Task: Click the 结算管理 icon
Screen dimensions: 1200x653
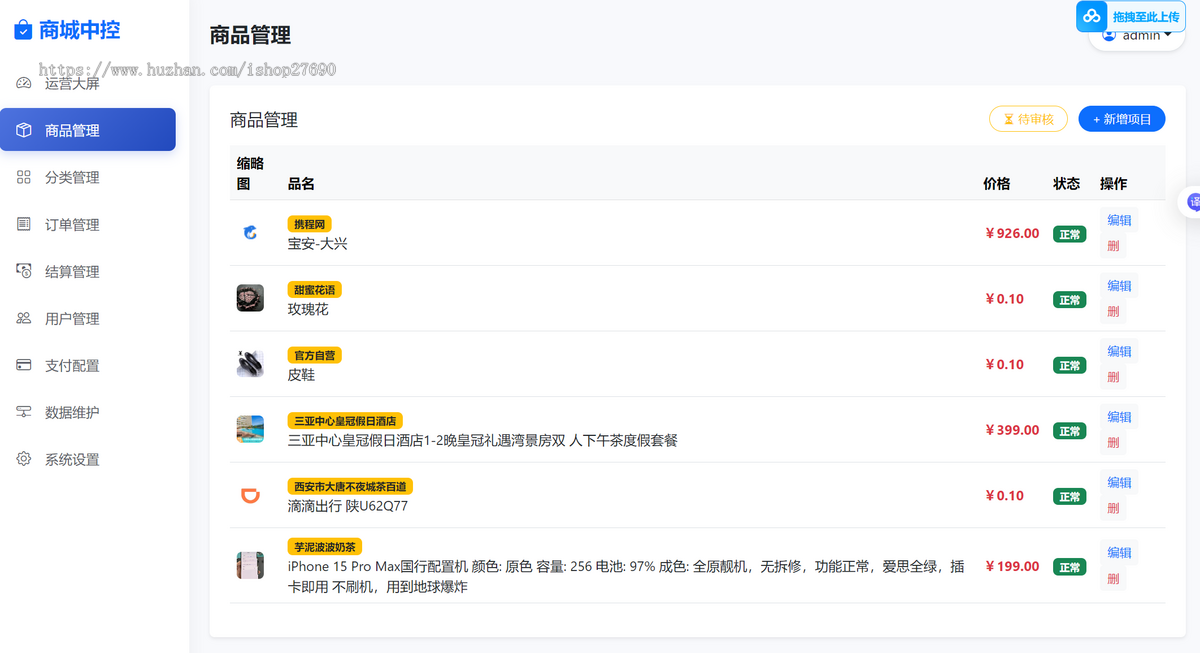Action: point(24,271)
